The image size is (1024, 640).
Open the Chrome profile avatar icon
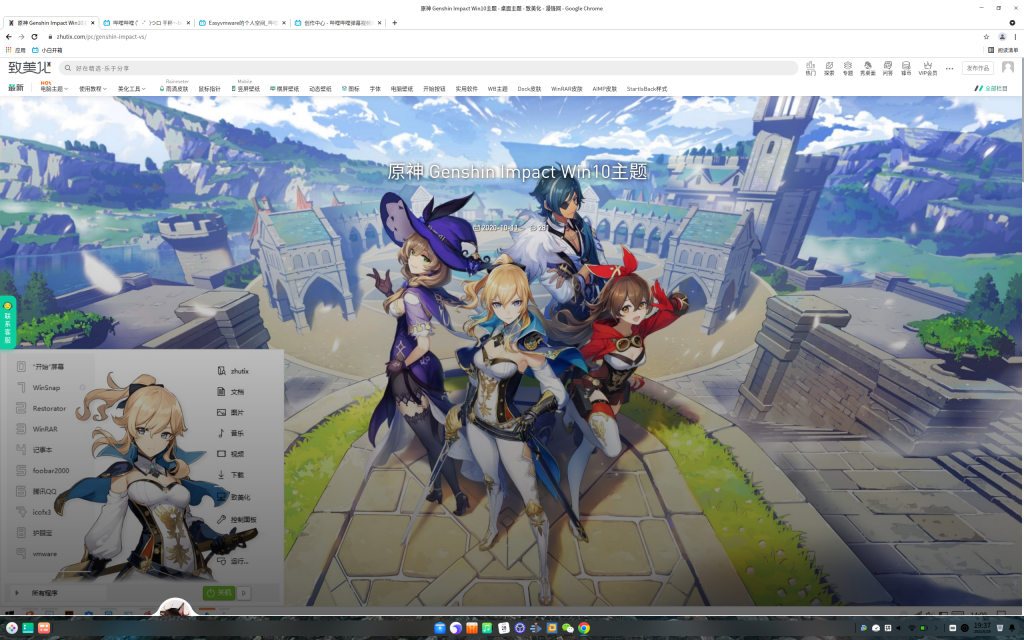pos(1002,37)
